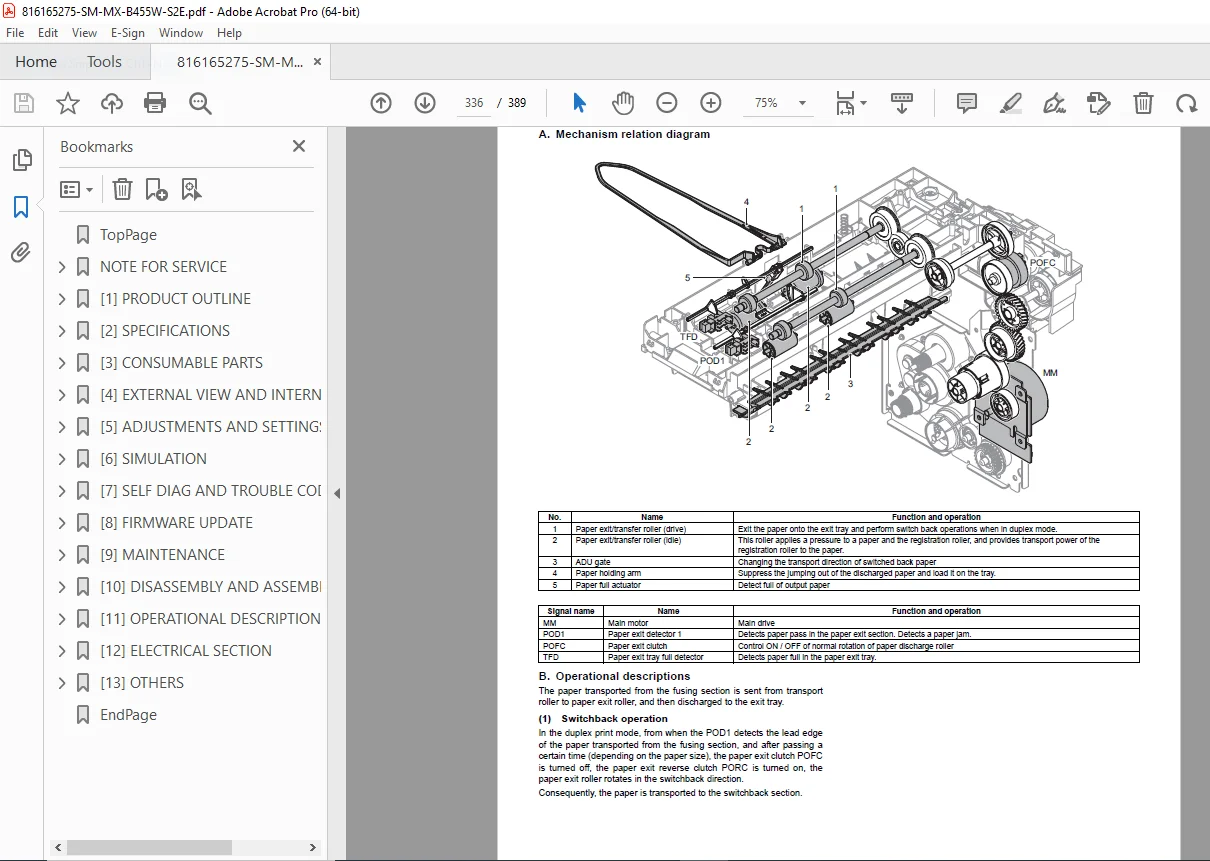Open the Edit PDF stamp tool
This screenshot has height=861, width=1210.
coord(1098,103)
